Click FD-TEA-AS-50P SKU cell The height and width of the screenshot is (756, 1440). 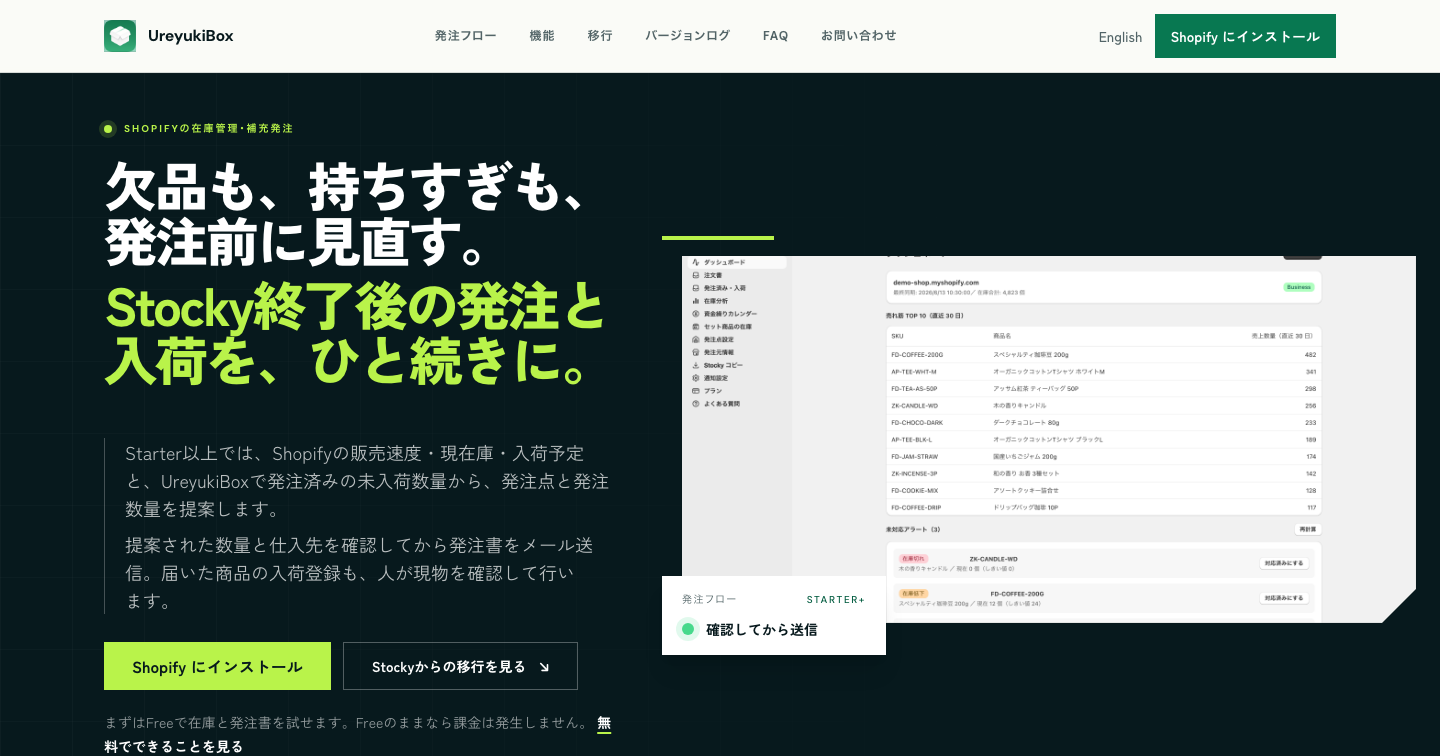pyautogui.click(x=914, y=388)
